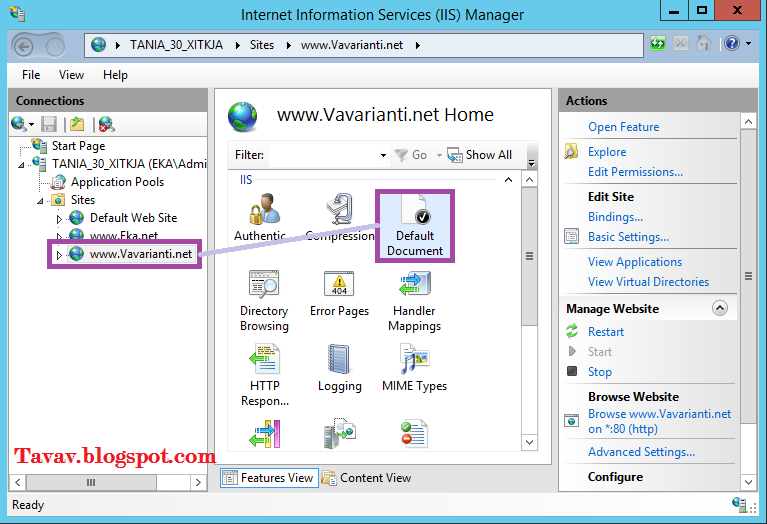This screenshot has width=767, height=524.
Task: Click Browse www.Vavarianti.net on *:80 link
Action: click(659, 421)
